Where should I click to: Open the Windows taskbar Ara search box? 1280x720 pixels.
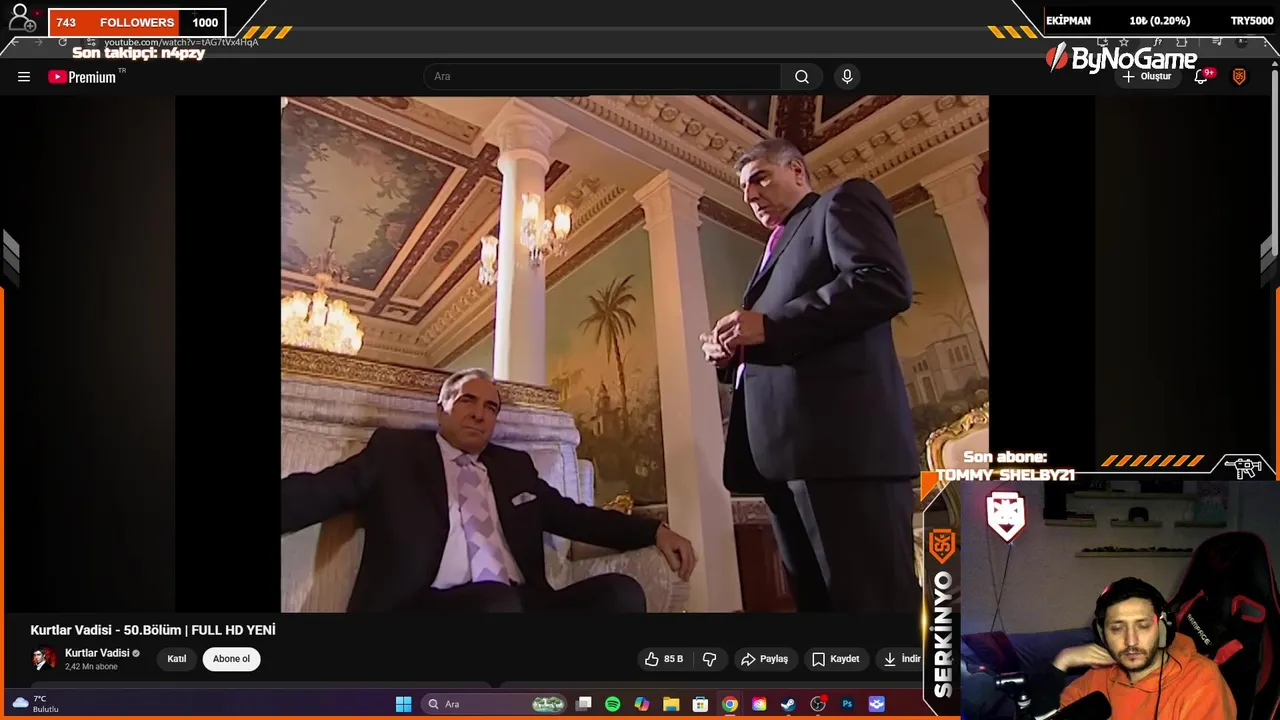495,704
